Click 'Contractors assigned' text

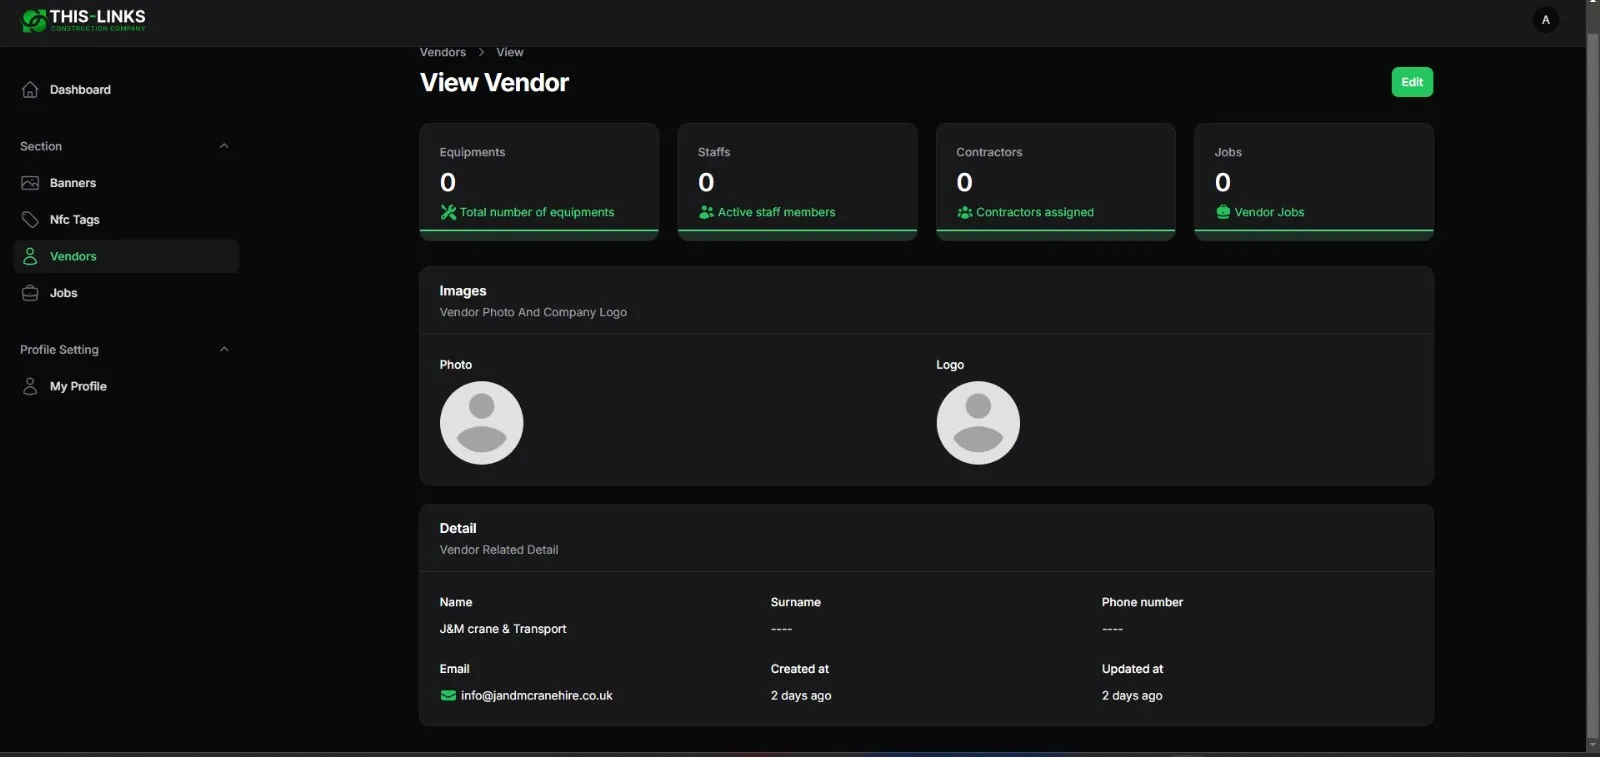click(x=1035, y=212)
